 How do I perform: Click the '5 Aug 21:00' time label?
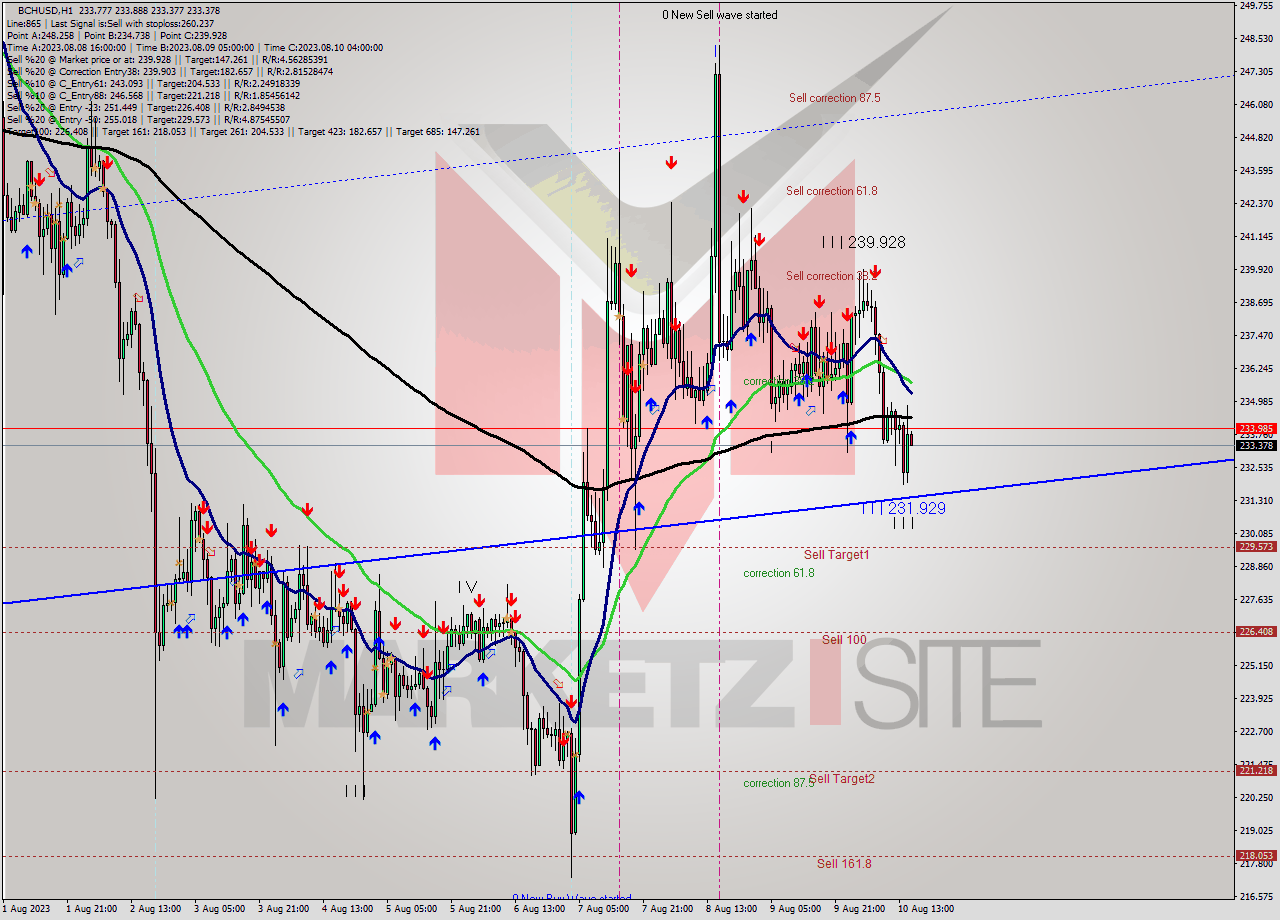coord(475,909)
